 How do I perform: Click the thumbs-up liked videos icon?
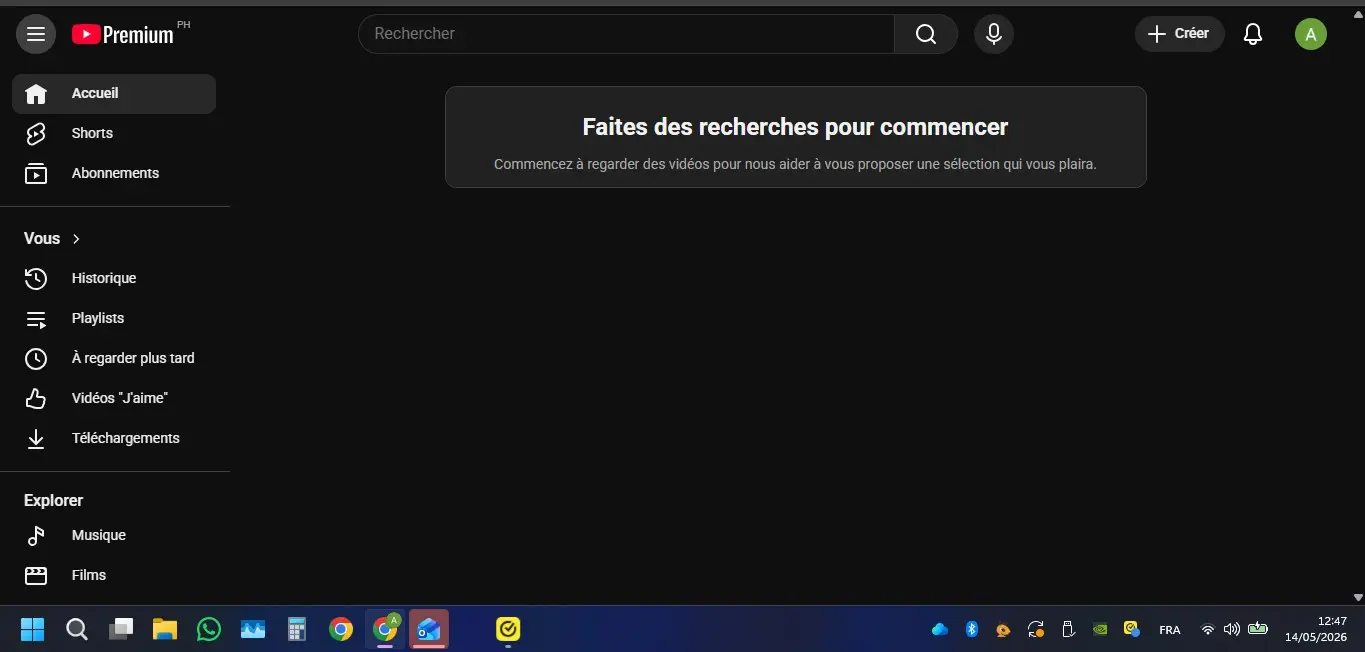tap(36, 398)
